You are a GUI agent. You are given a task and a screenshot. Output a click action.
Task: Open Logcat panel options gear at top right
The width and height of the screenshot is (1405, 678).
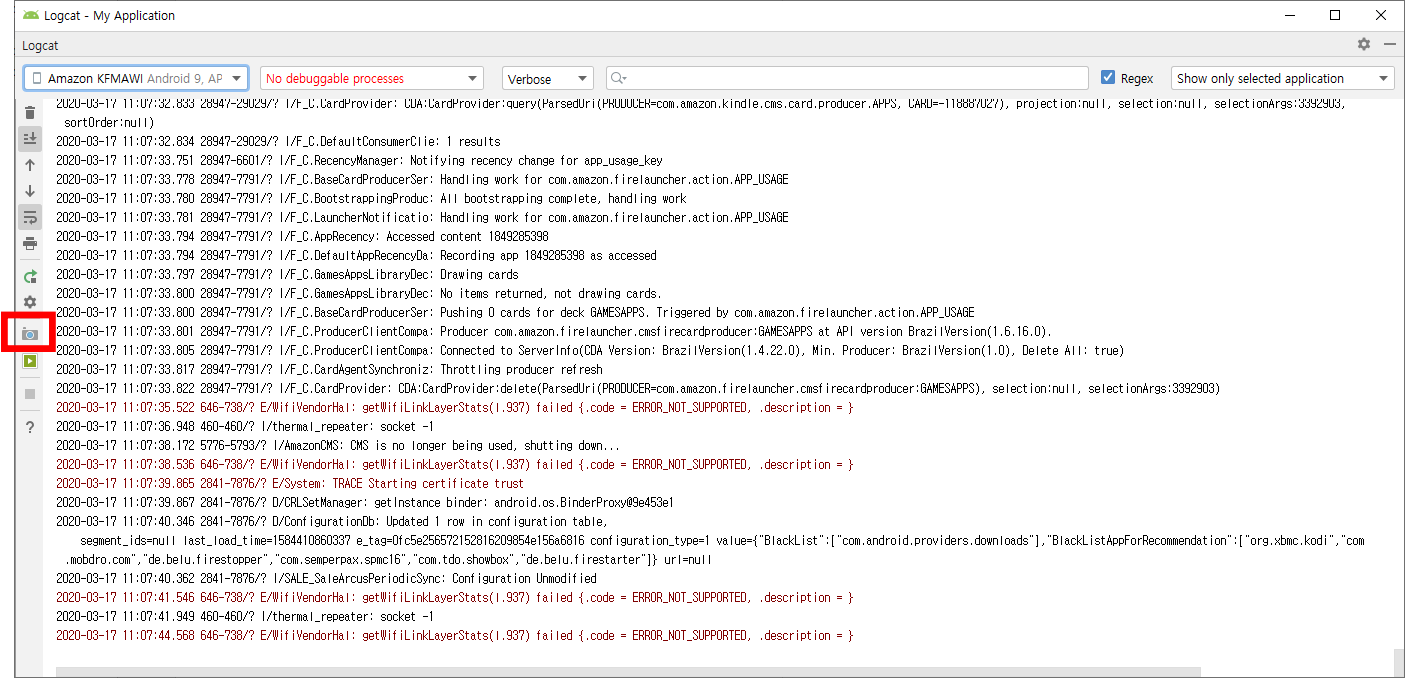(1364, 45)
